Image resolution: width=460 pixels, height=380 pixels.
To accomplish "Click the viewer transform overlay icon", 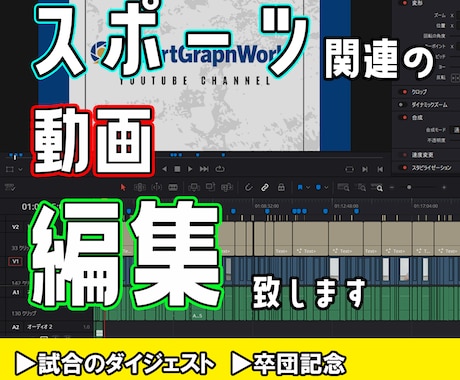I will (x=10, y=169).
